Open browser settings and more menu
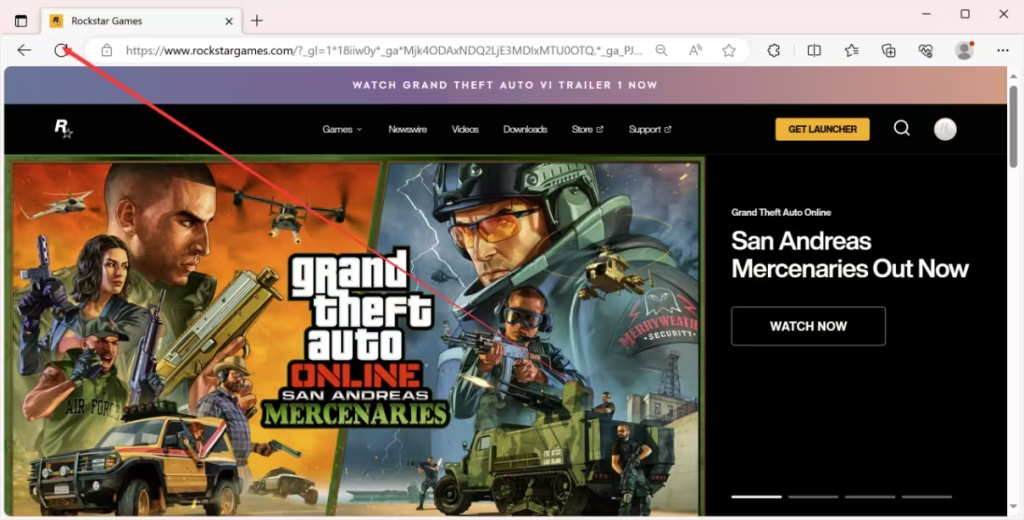Viewport: 1024px width, 520px height. [x=1003, y=50]
